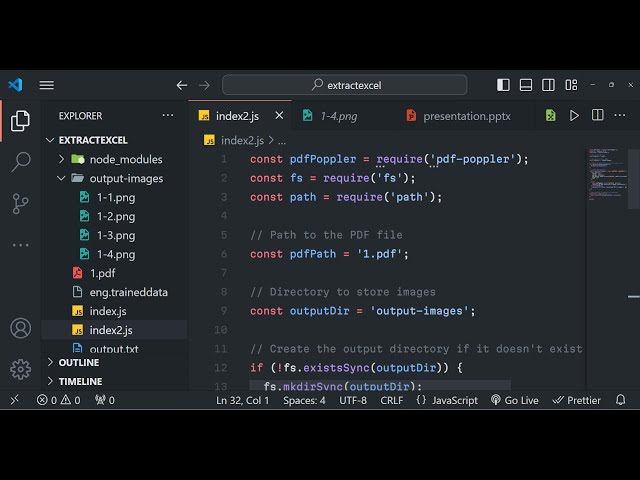Viewport: 640px width, 480px height.
Task: Switch to the 1-4.png tab
Action: pyautogui.click(x=338, y=116)
